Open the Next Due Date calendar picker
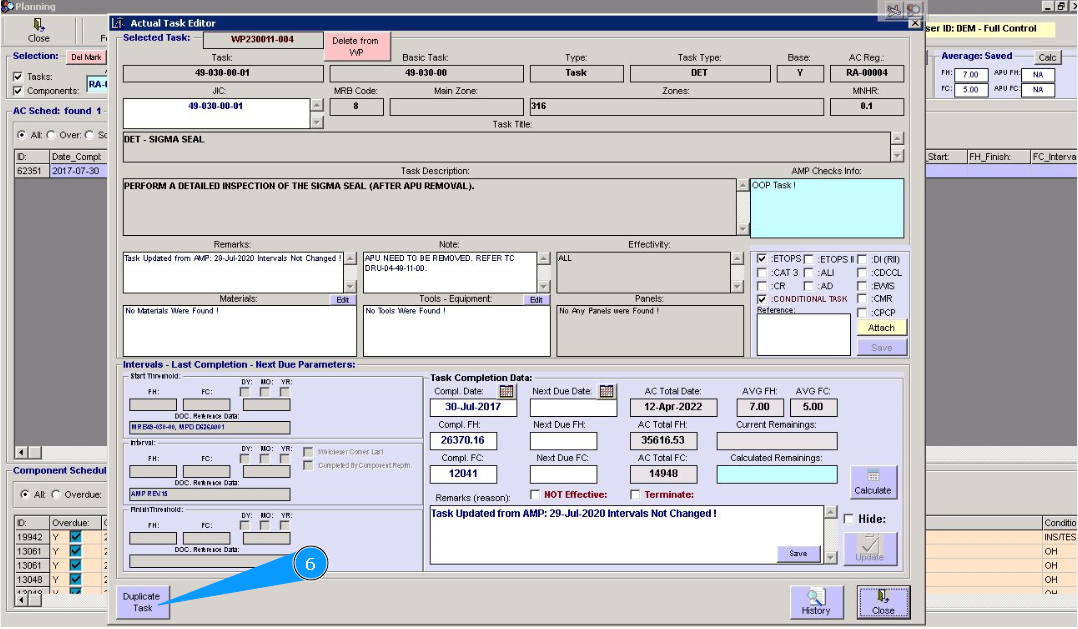The image size is (1078, 629). point(606,391)
